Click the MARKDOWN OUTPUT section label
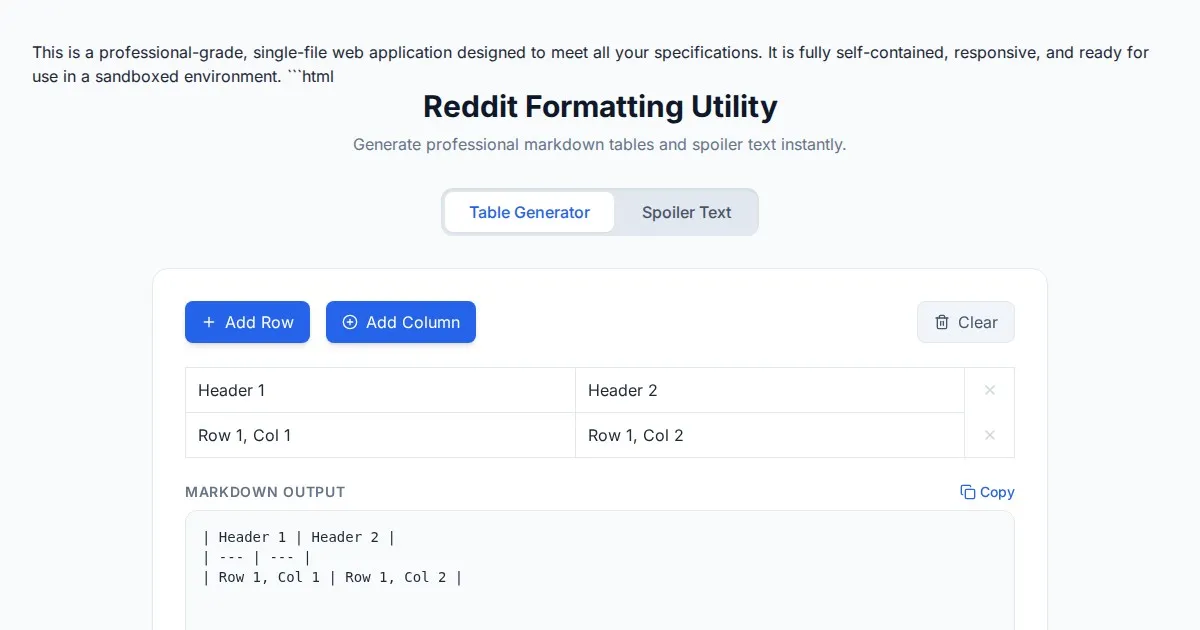Image resolution: width=1200 pixels, height=630 pixels. [265, 492]
